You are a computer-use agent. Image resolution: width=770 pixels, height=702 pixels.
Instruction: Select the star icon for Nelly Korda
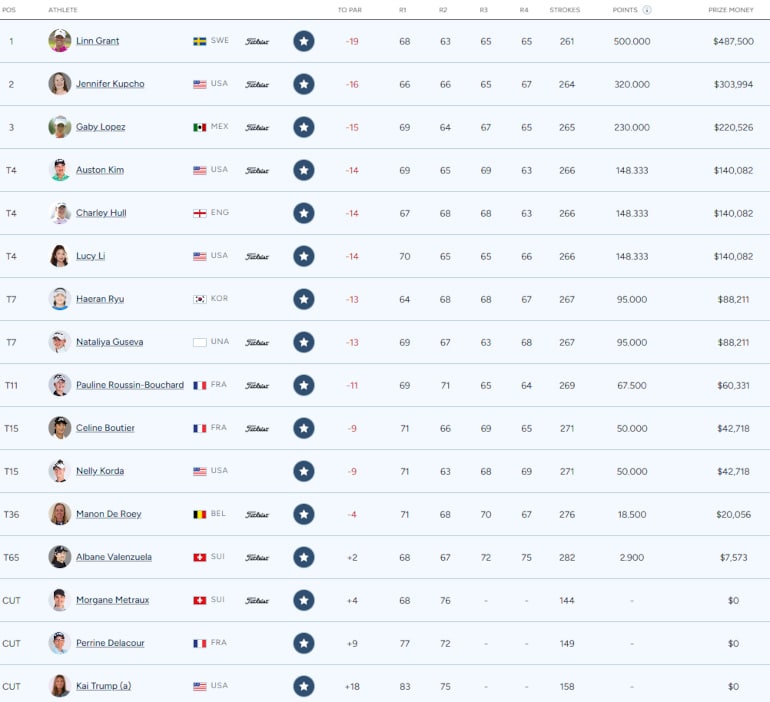coord(304,471)
